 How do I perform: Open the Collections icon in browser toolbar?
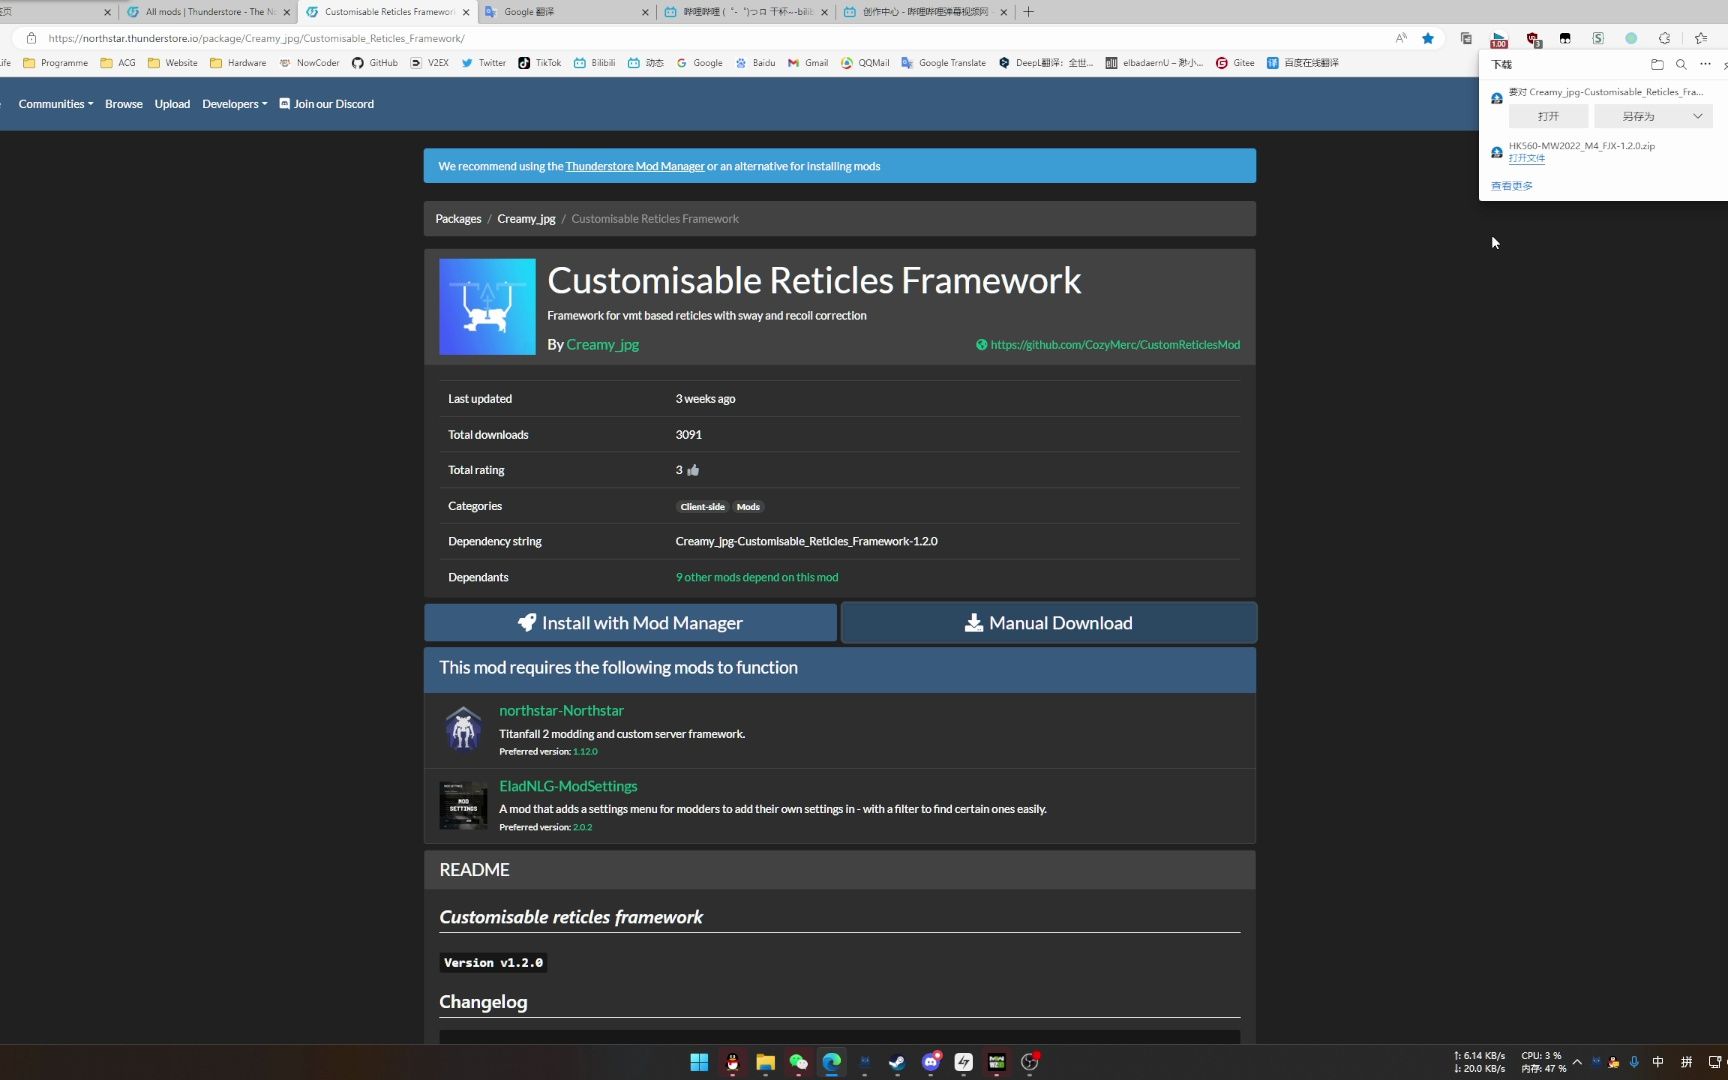click(x=1466, y=38)
